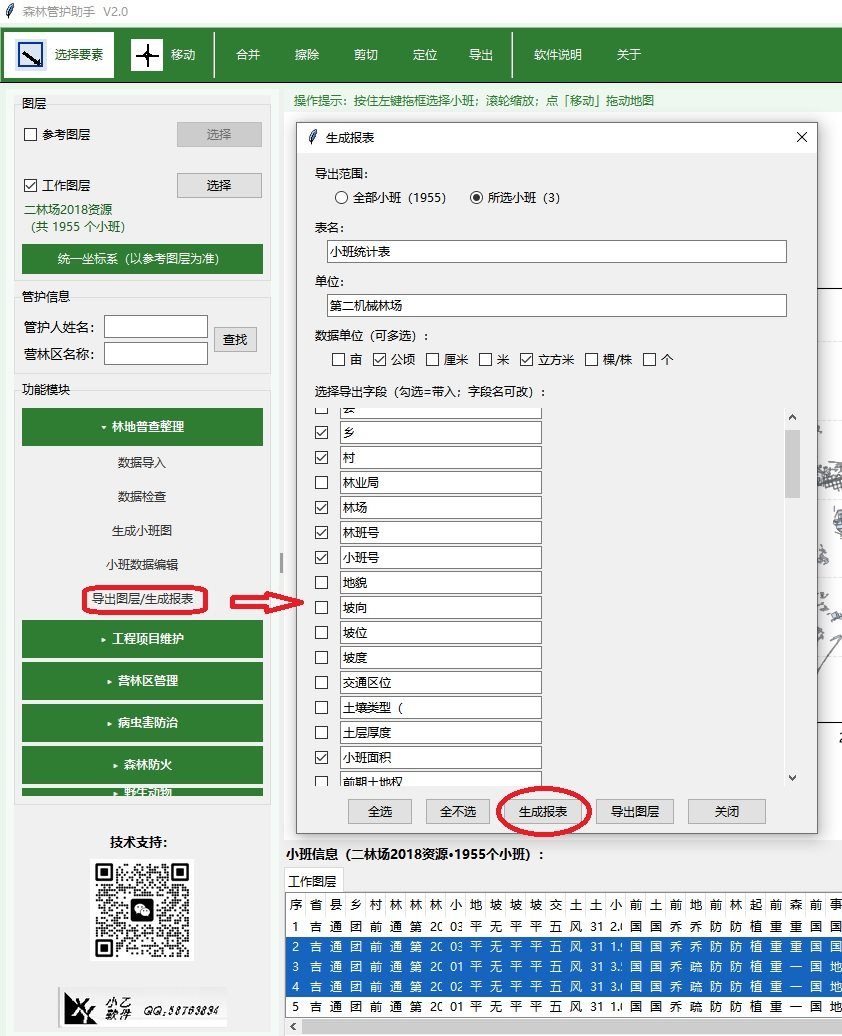Open 软件说明 from the toolbar
The width and height of the screenshot is (842, 1036).
pyautogui.click(x=558, y=55)
